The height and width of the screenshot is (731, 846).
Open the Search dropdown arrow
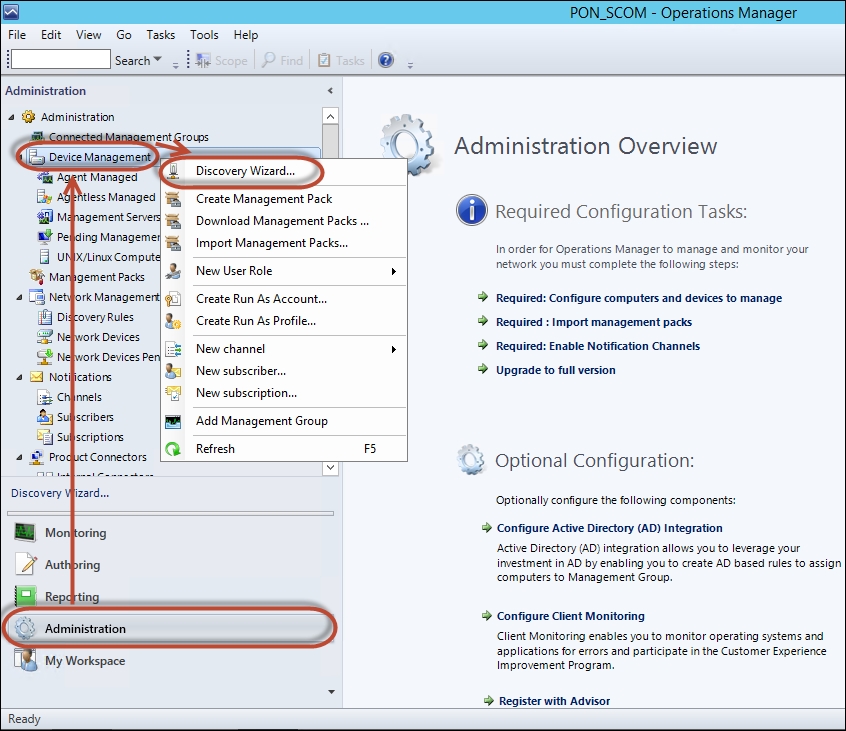pyautogui.click(x=158, y=60)
